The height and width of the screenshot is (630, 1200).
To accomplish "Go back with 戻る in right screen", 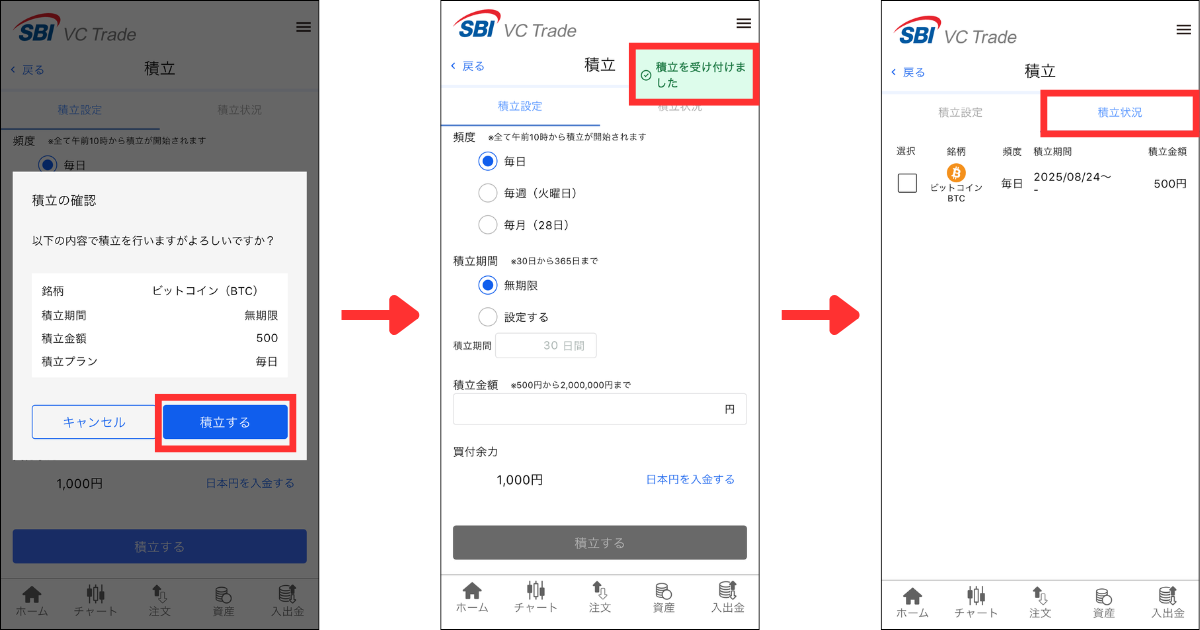I will 908,72.
